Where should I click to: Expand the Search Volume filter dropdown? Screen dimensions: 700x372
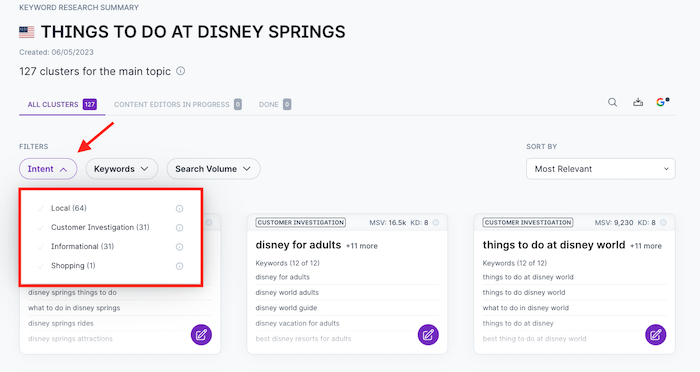click(213, 169)
